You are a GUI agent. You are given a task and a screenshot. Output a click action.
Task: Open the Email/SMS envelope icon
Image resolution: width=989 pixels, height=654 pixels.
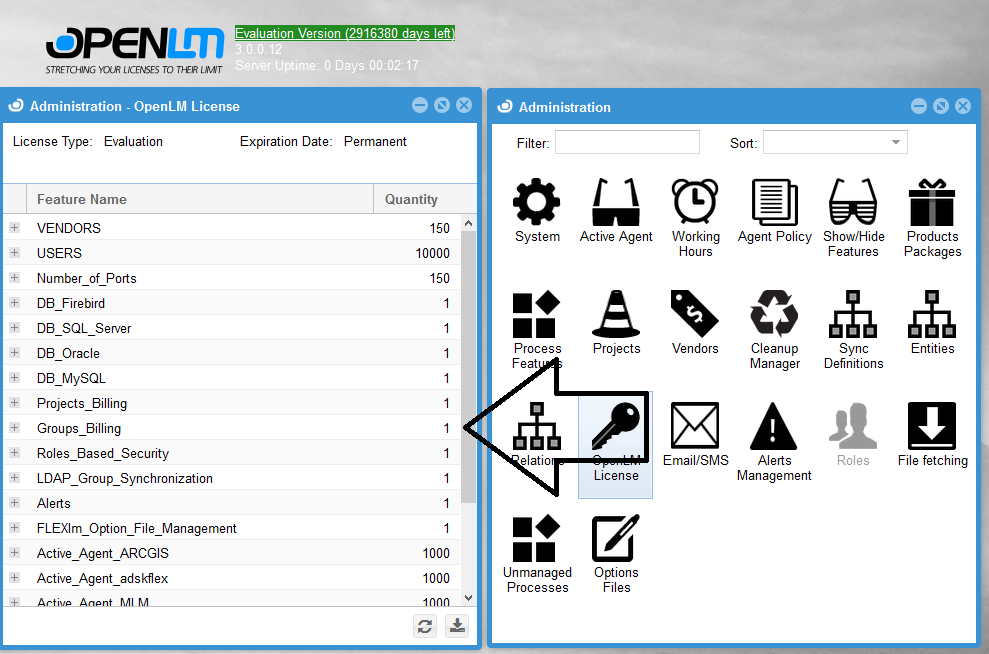(695, 427)
